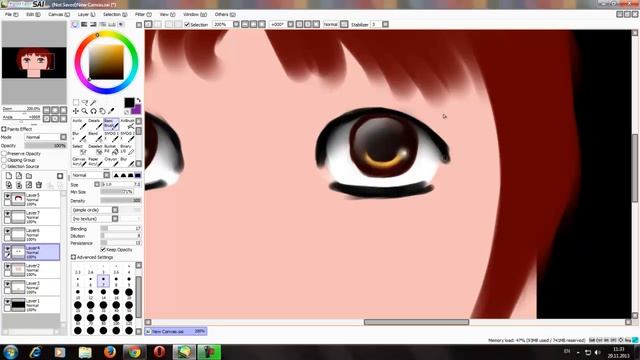Create a new linework layer
Viewport: 640px width, 360px height.
pyautogui.click(x=19, y=176)
